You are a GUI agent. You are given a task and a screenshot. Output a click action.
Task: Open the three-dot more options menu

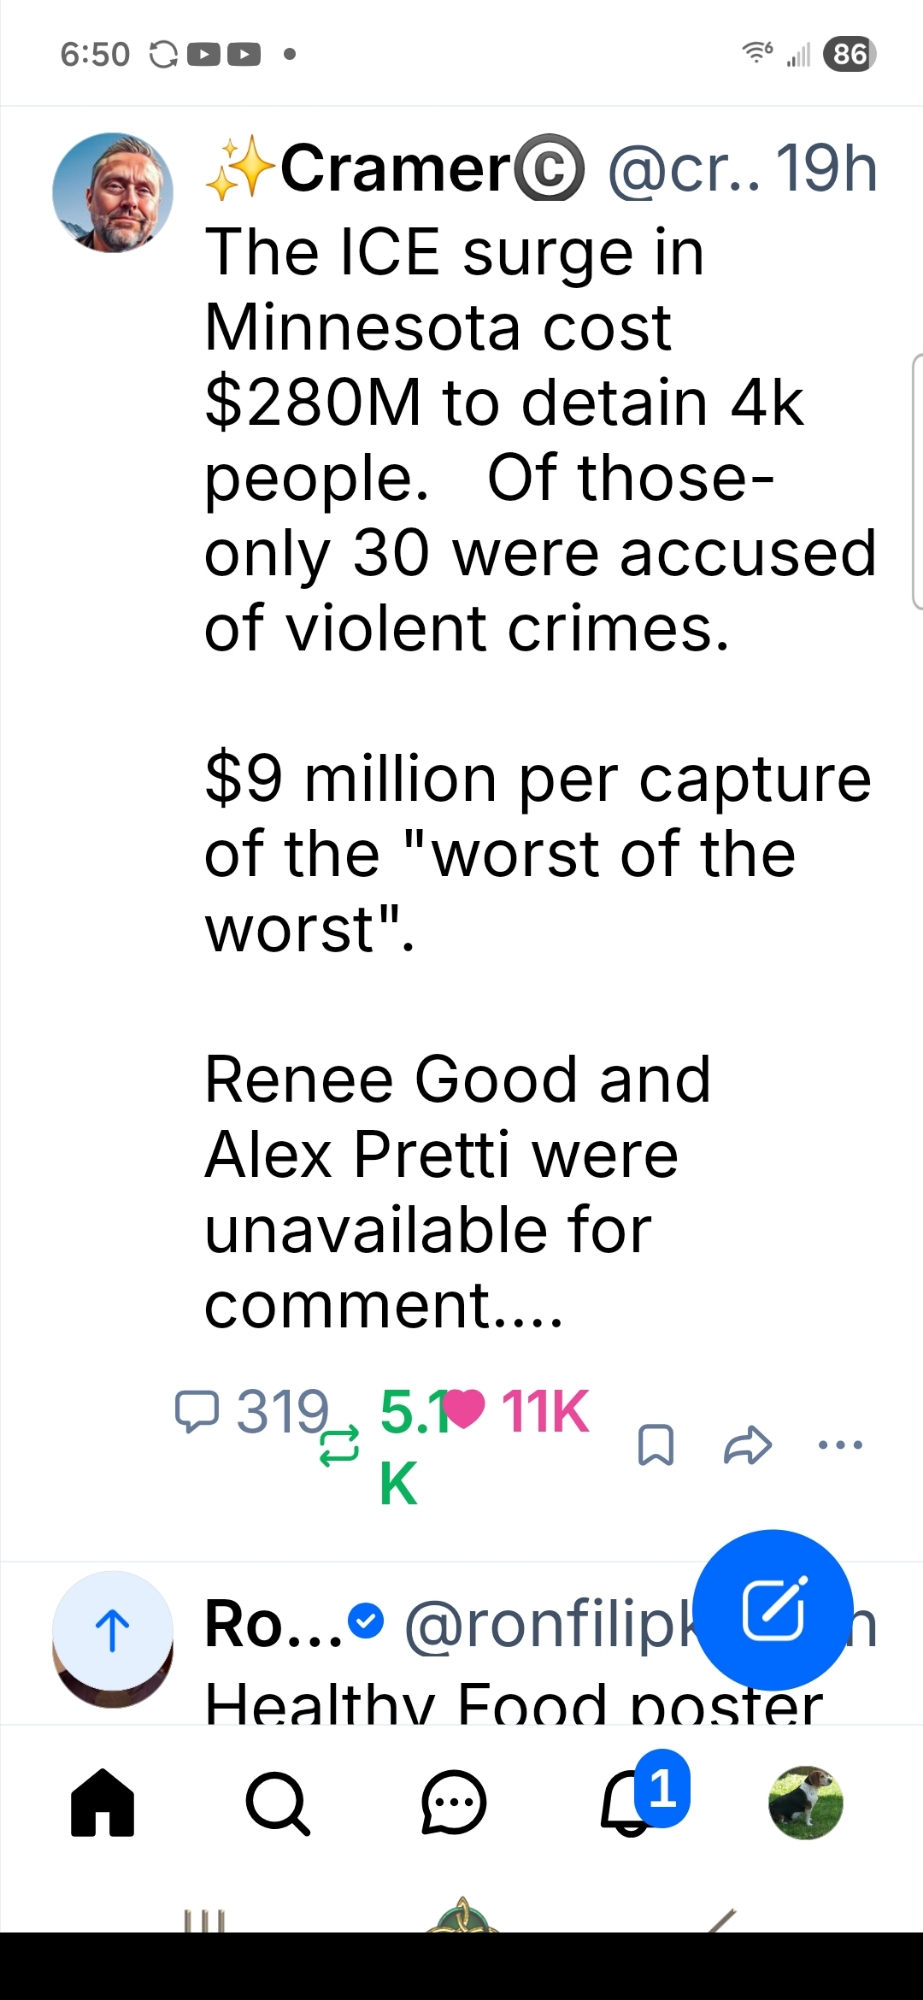(840, 1445)
